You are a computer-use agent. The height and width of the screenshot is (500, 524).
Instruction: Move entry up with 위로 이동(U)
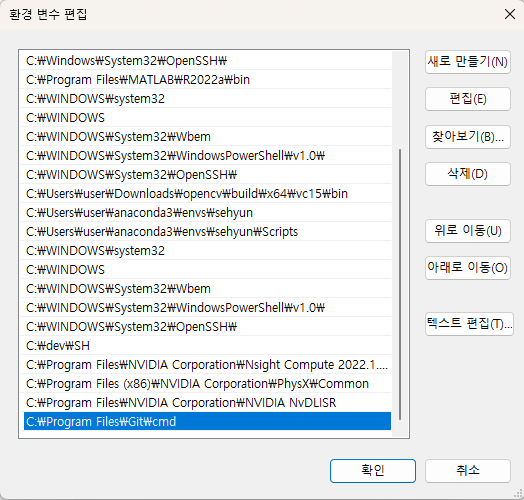pyautogui.click(x=468, y=231)
